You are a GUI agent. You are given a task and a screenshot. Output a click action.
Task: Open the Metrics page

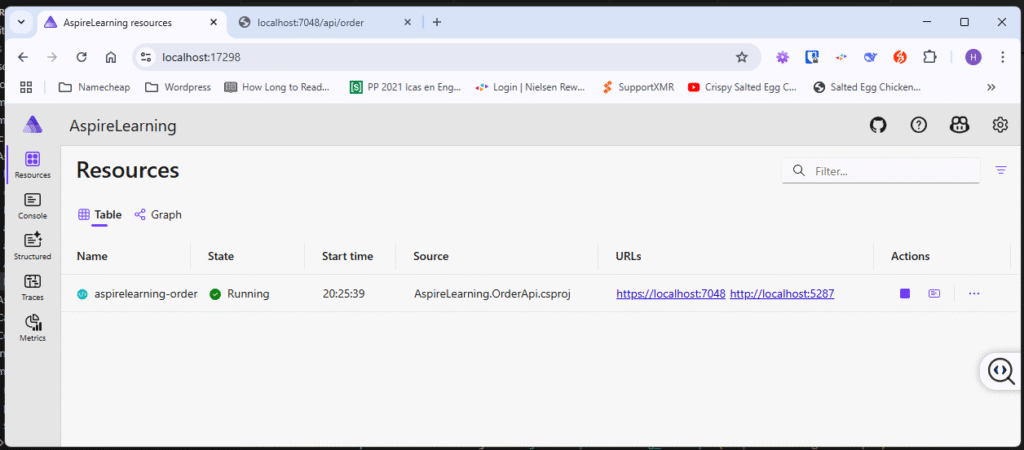(x=32, y=329)
